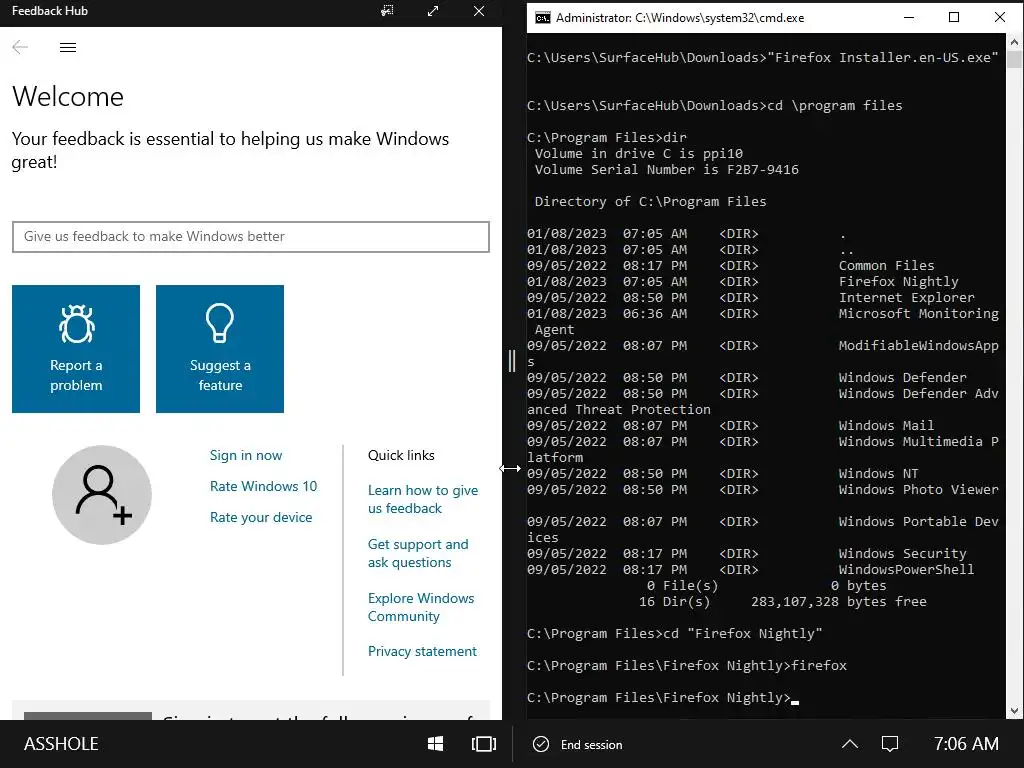Click the End session checkmark icon
The image size is (1024, 768).
[541, 744]
